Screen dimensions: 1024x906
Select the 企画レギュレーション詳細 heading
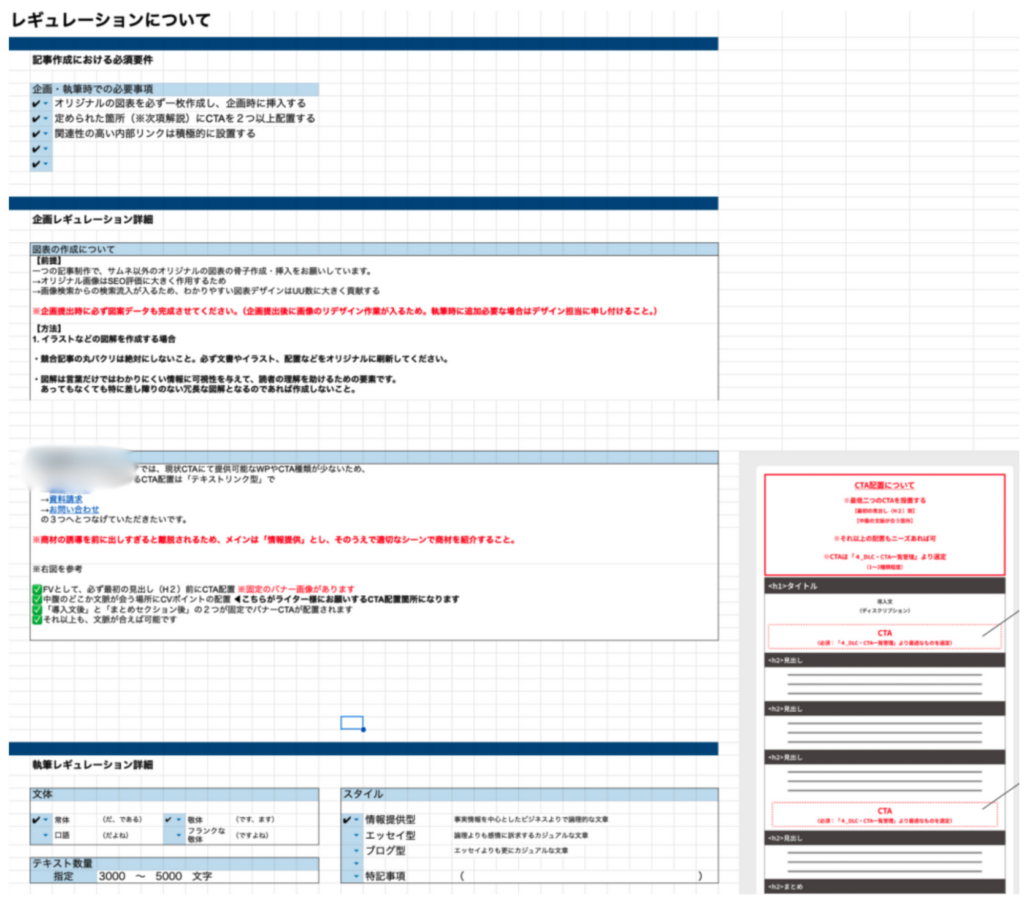92,219
